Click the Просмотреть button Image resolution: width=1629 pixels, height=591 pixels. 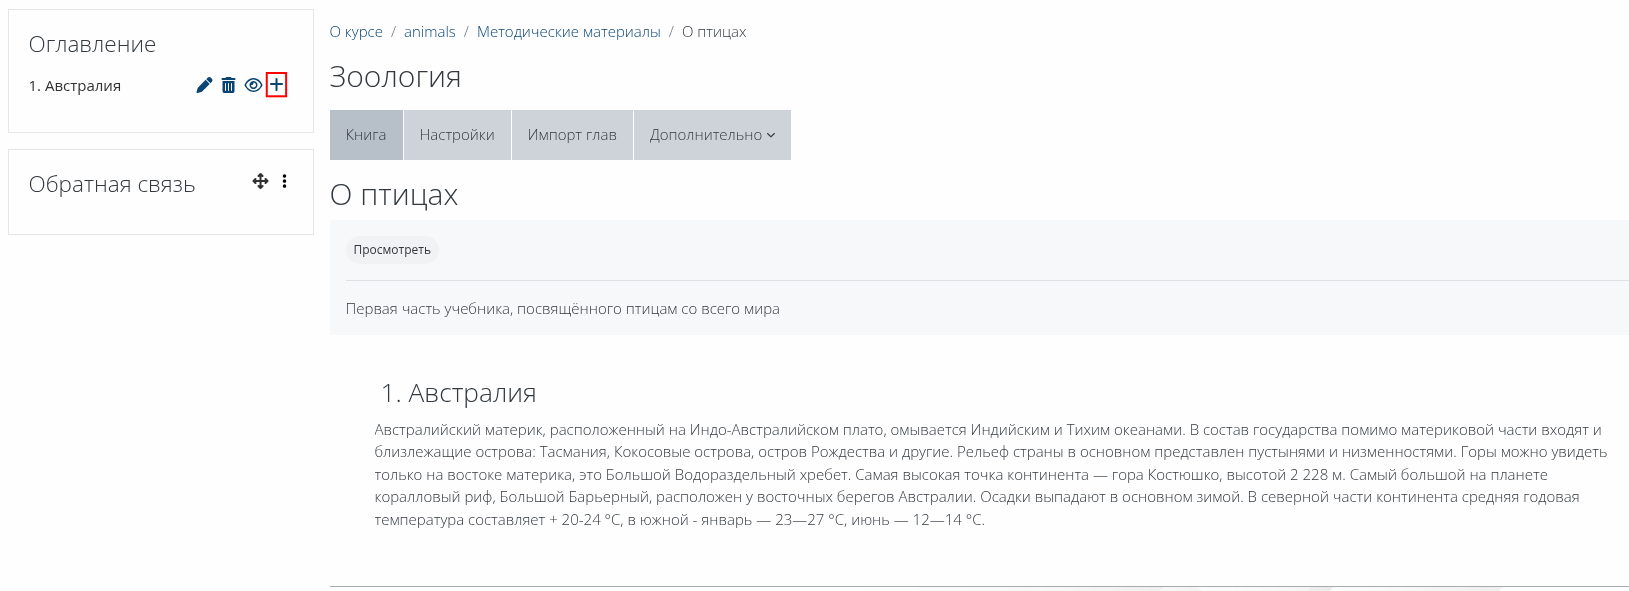tap(392, 250)
